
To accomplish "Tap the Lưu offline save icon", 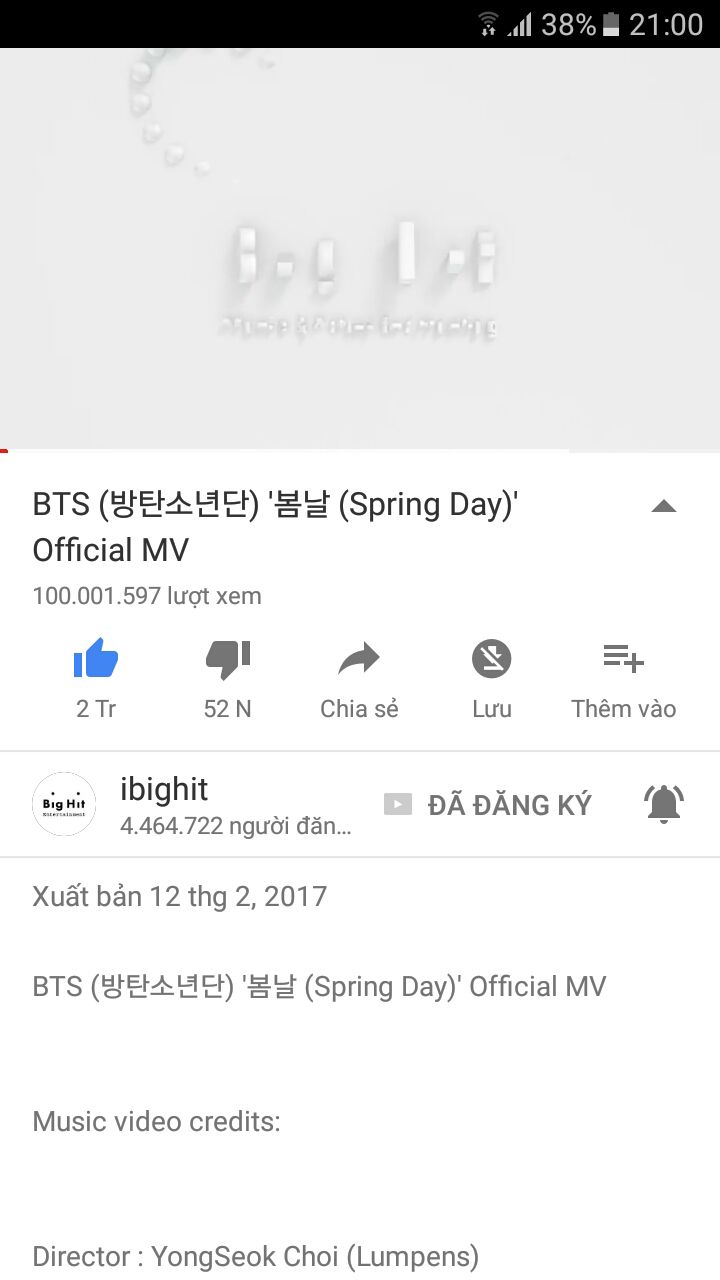I will (x=491, y=659).
